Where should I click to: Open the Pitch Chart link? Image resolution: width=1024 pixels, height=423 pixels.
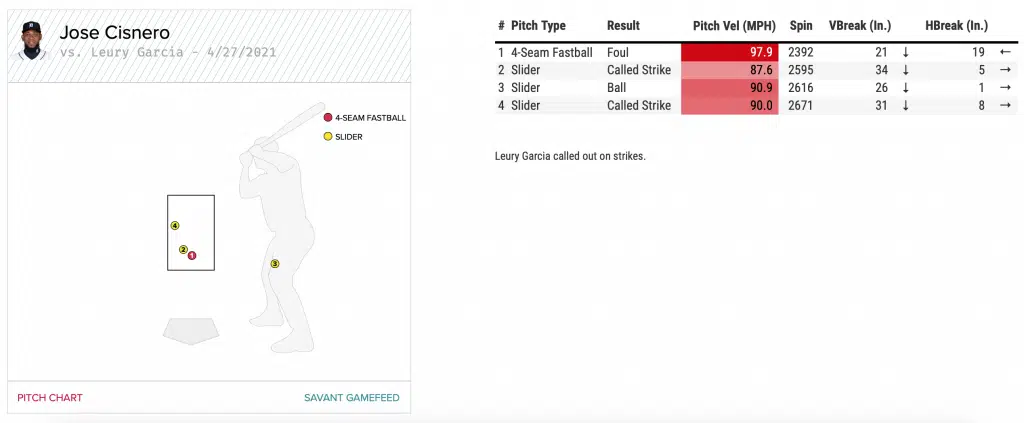[50, 398]
